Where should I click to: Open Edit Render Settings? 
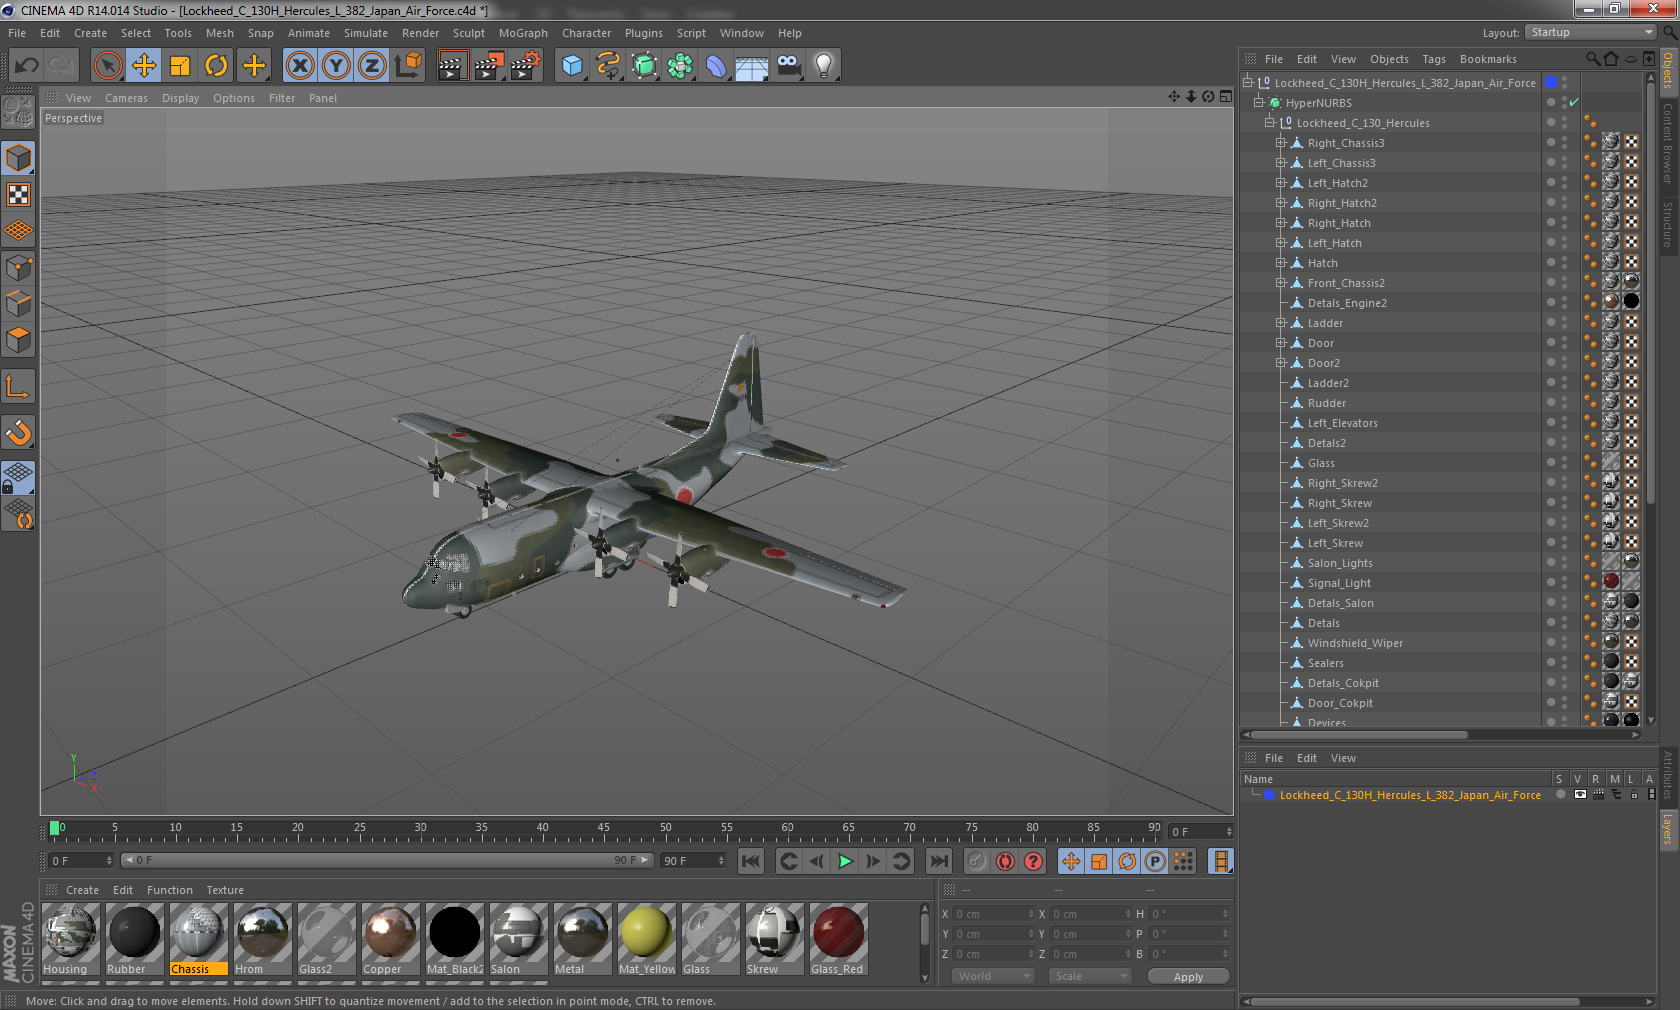[525, 66]
